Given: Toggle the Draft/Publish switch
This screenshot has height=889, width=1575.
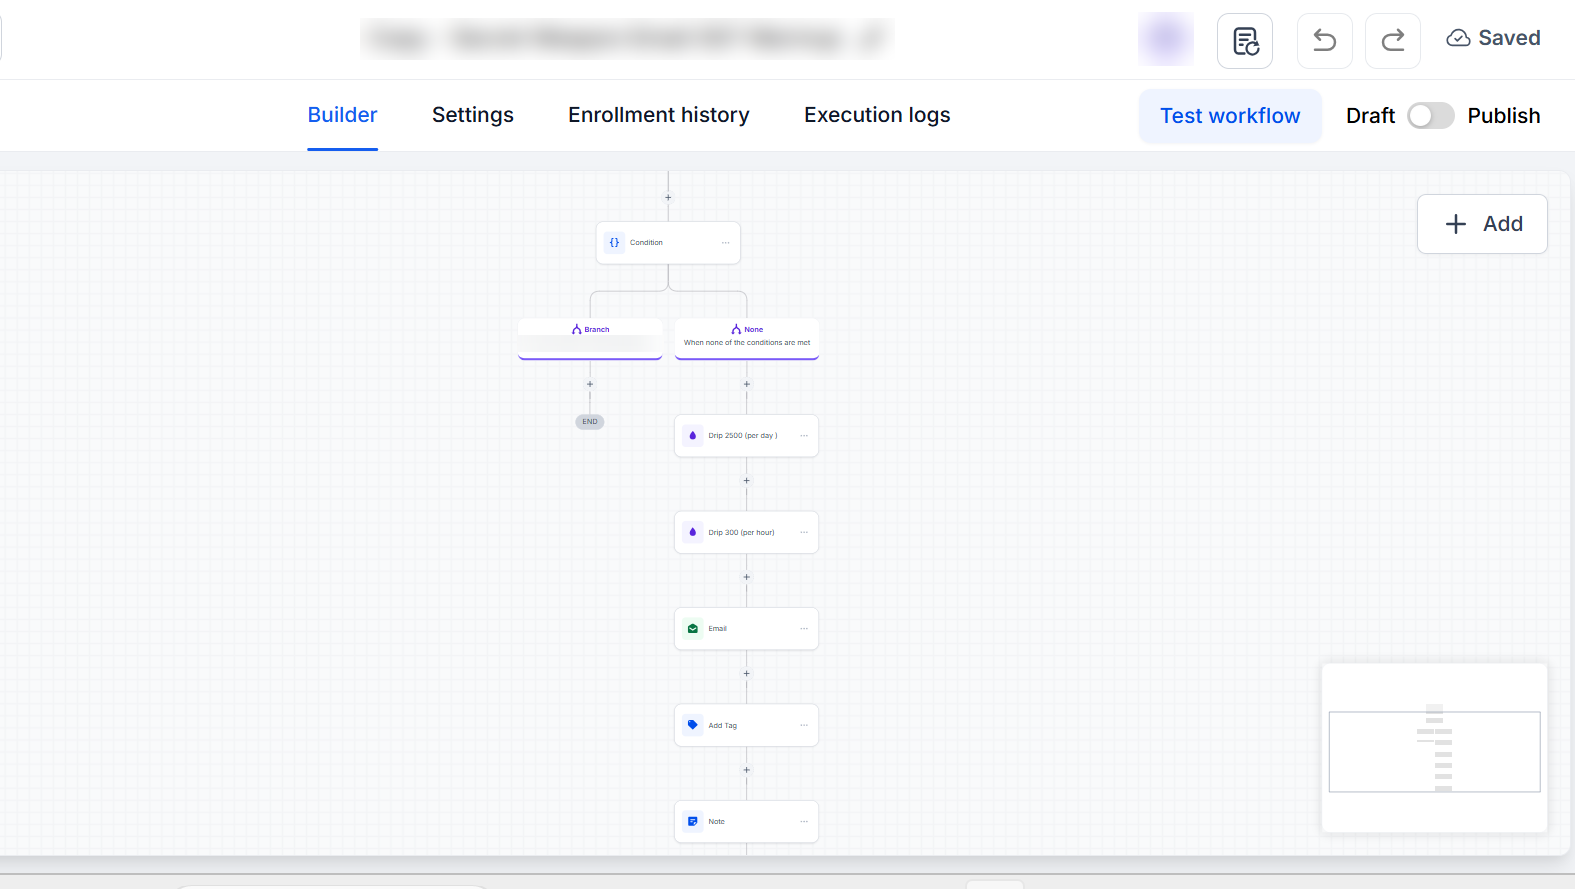Looking at the screenshot, I should click(1431, 116).
